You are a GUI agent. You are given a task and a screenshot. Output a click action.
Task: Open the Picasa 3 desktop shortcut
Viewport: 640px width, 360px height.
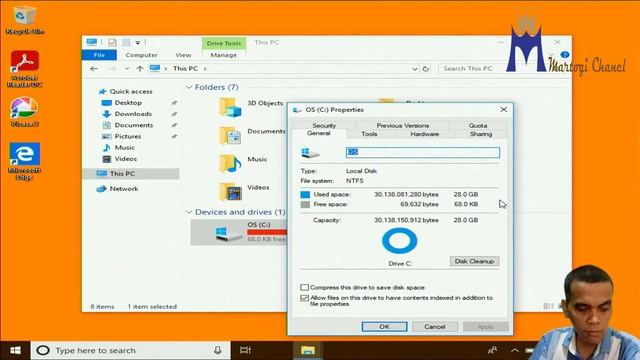(24, 112)
